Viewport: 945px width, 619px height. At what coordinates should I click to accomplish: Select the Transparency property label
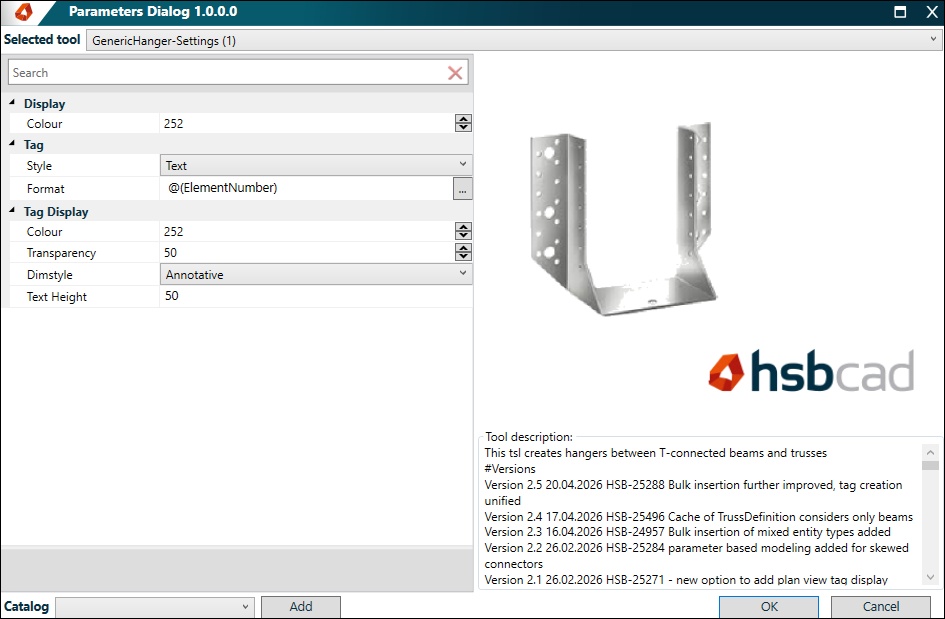61,253
